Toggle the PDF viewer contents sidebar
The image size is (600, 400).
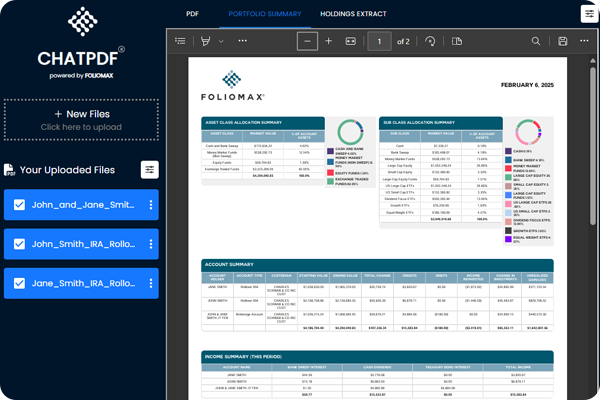[x=180, y=41]
